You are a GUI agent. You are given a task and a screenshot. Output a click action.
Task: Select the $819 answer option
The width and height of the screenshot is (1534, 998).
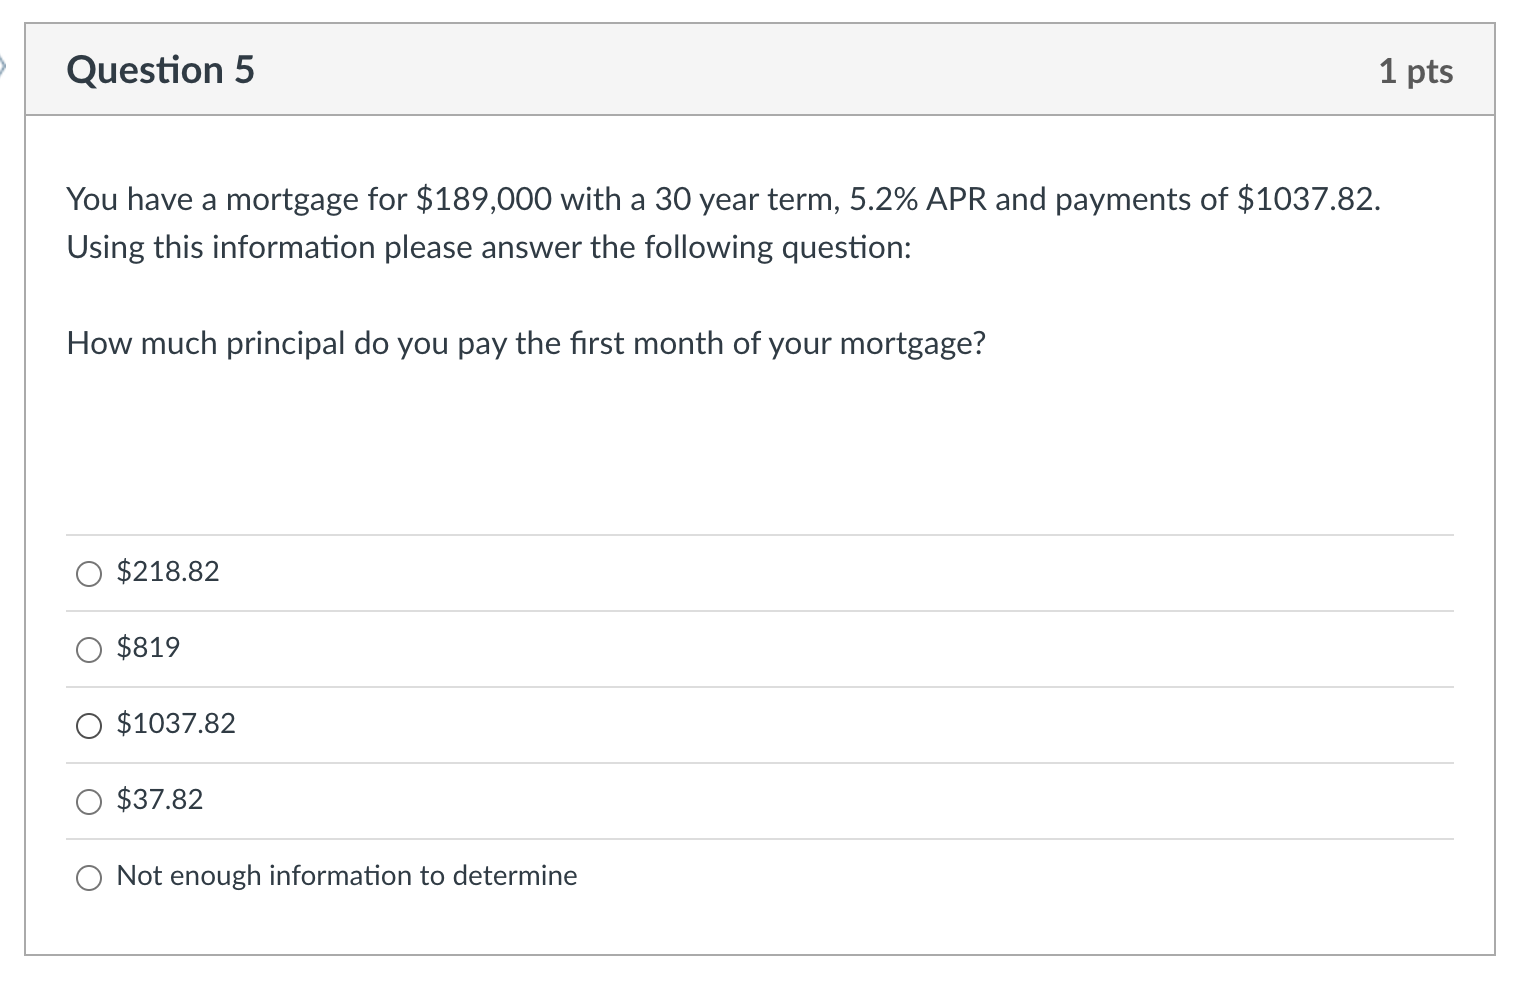coord(89,649)
